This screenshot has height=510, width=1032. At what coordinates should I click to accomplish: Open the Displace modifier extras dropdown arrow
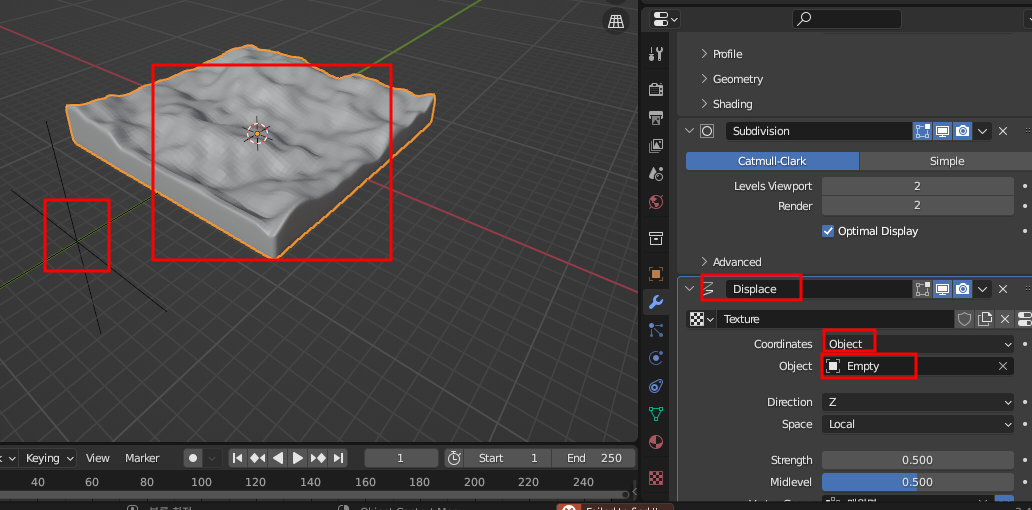click(x=983, y=288)
